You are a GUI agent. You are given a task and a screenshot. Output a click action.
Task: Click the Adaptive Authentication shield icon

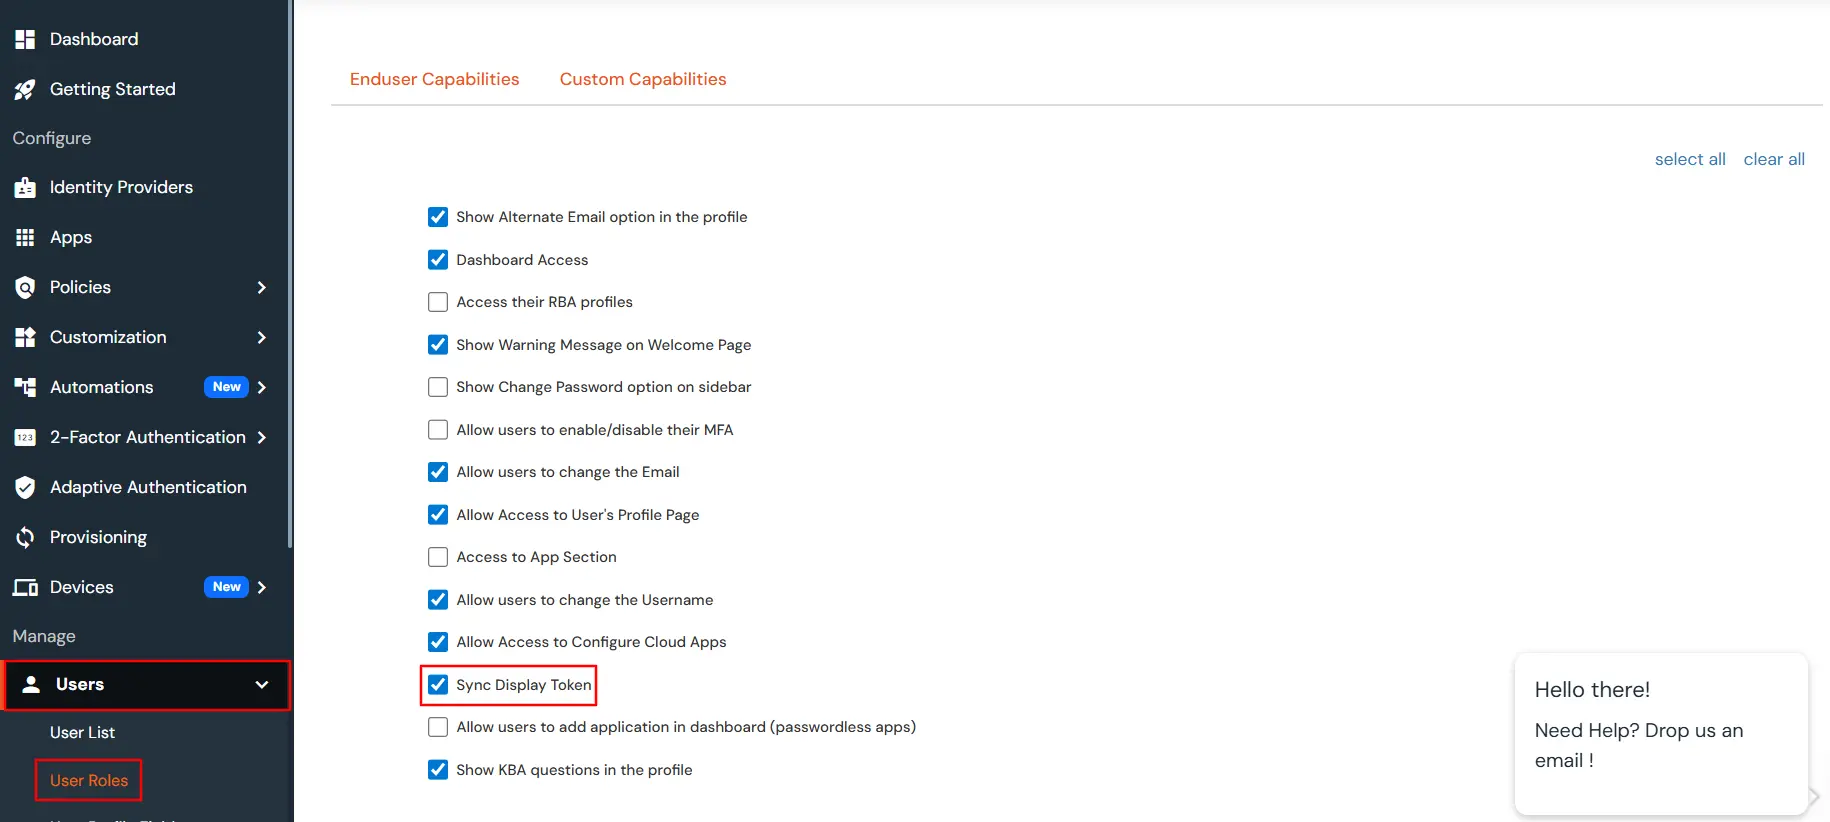point(25,487)
